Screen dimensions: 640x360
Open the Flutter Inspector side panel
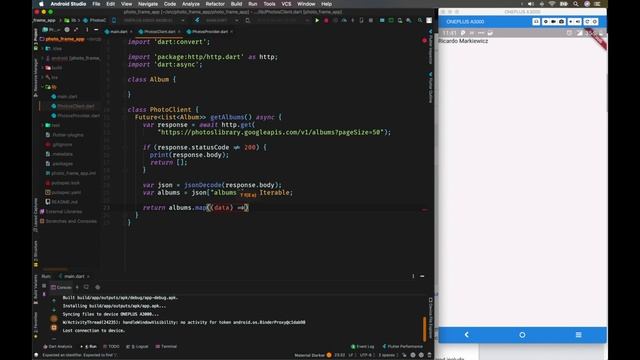[x=430, y=46]
